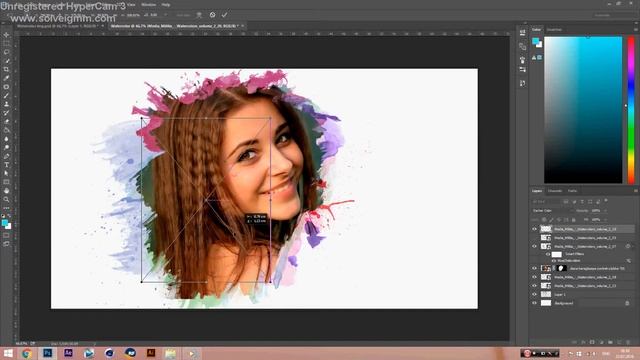Open Google Chrome from the taskbar
Image resolution: width=640 pixels, height=360 pixels.
(x=27, y=353)
